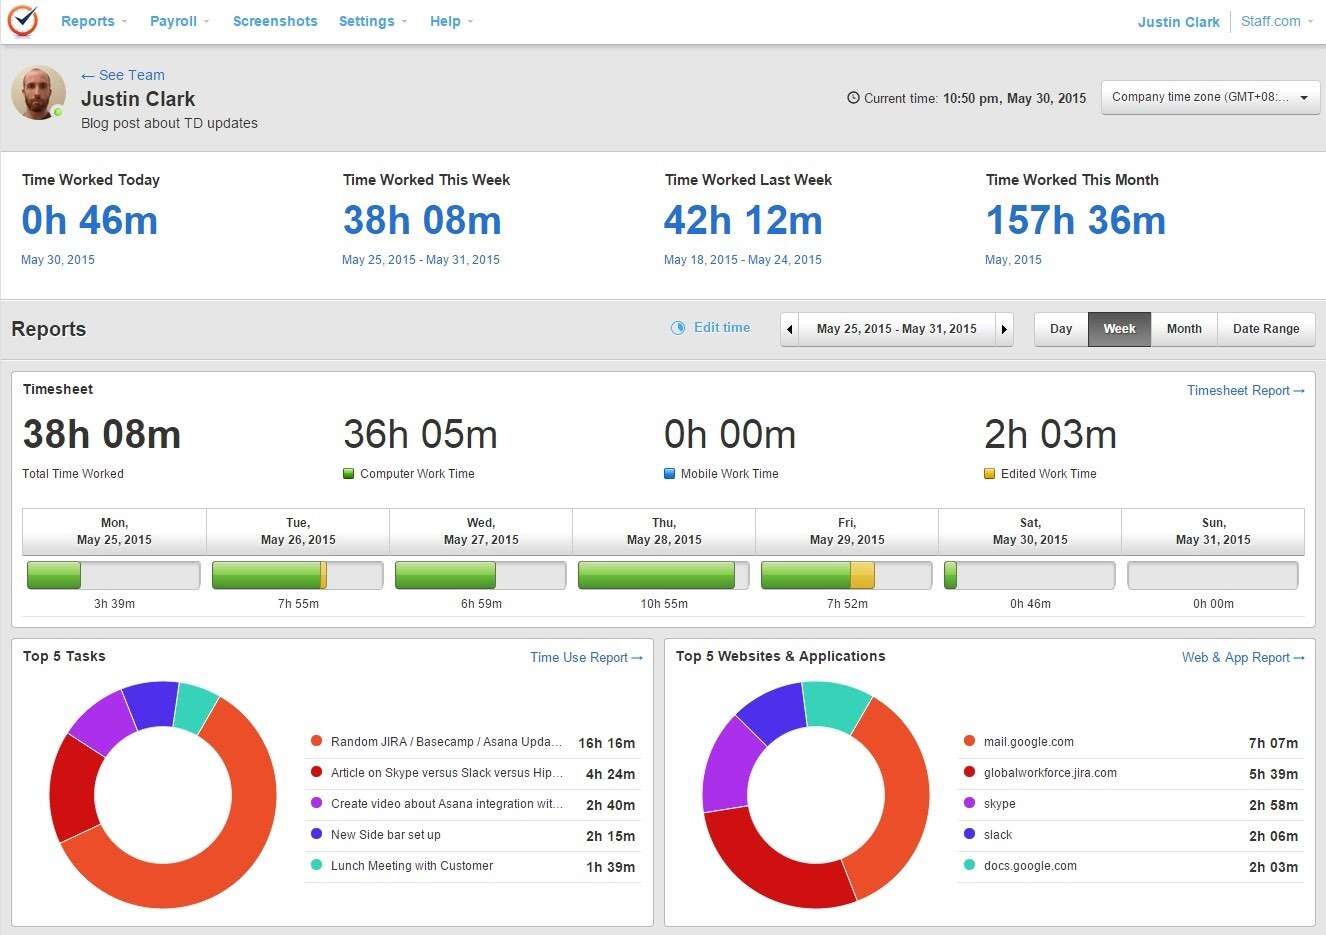
Task: Switch report view to Day
Action: [1061, 329]
